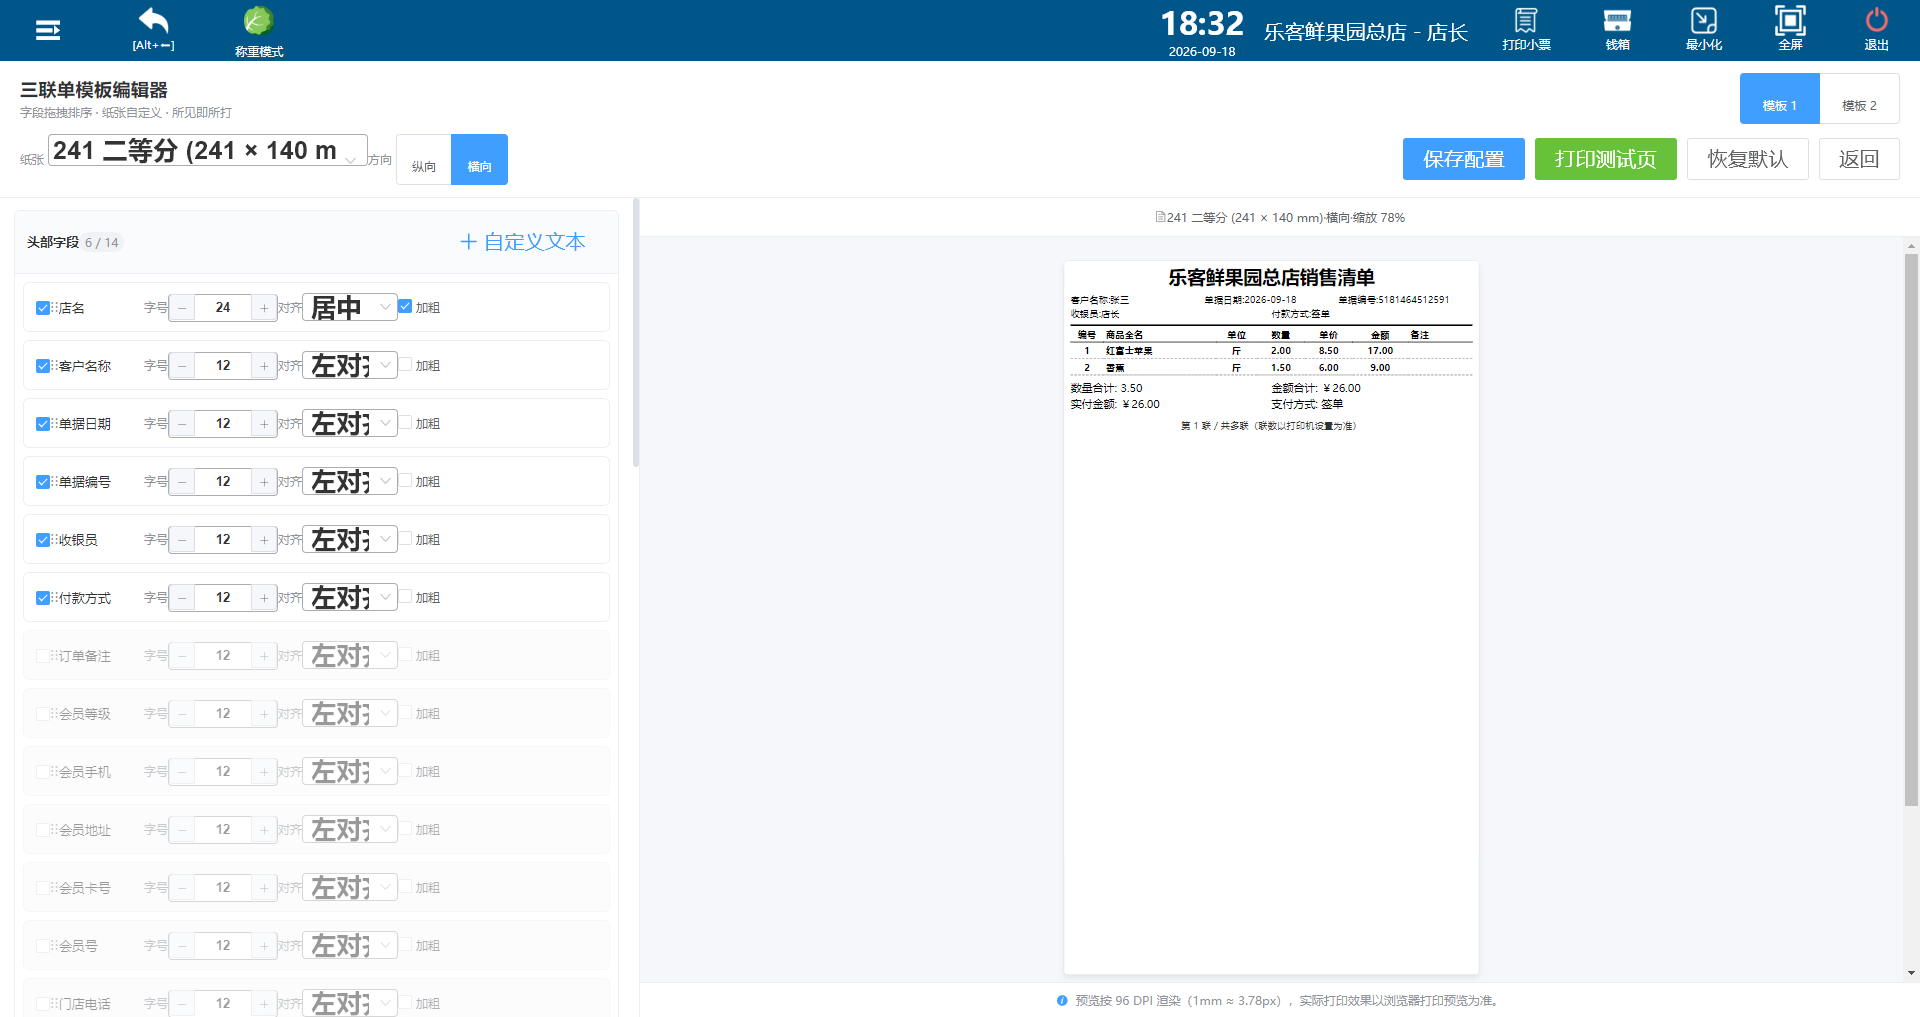The width and height of the screenshot is (1920, 1017).
Task: Enable bold for 单据日期
Action: point(405,423)
